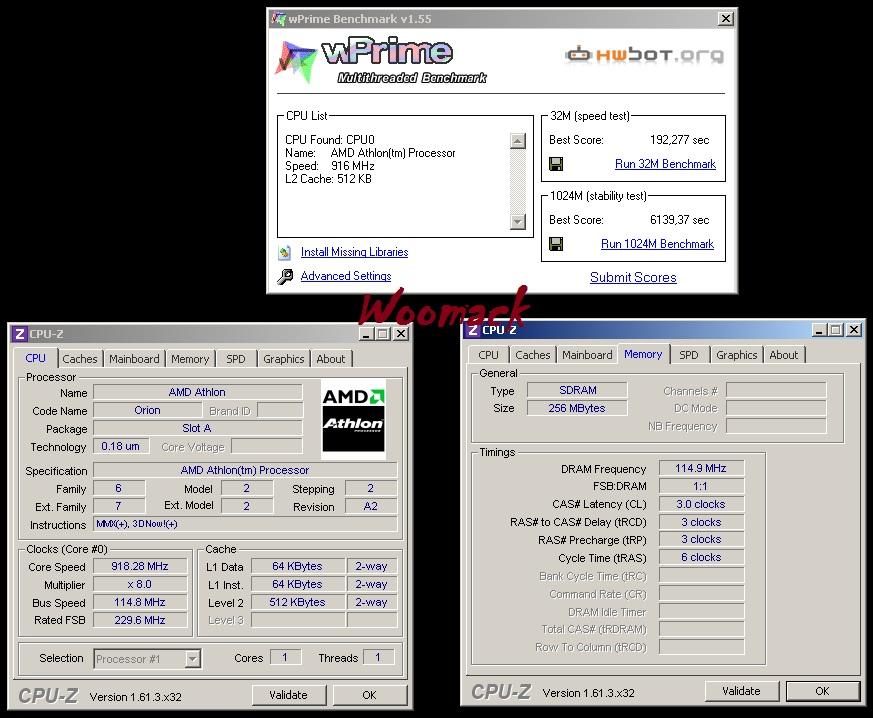The height and width of the screenshot is (718, 873).
Task: Click the Multiplier value x 8.0
Action: pyautogui.click(x=140, y=584)
